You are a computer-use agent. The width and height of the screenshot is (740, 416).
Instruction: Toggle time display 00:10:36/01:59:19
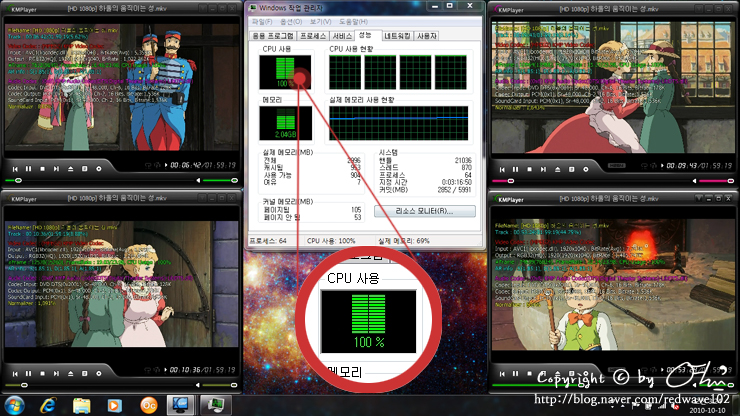(x=203, y=370)
